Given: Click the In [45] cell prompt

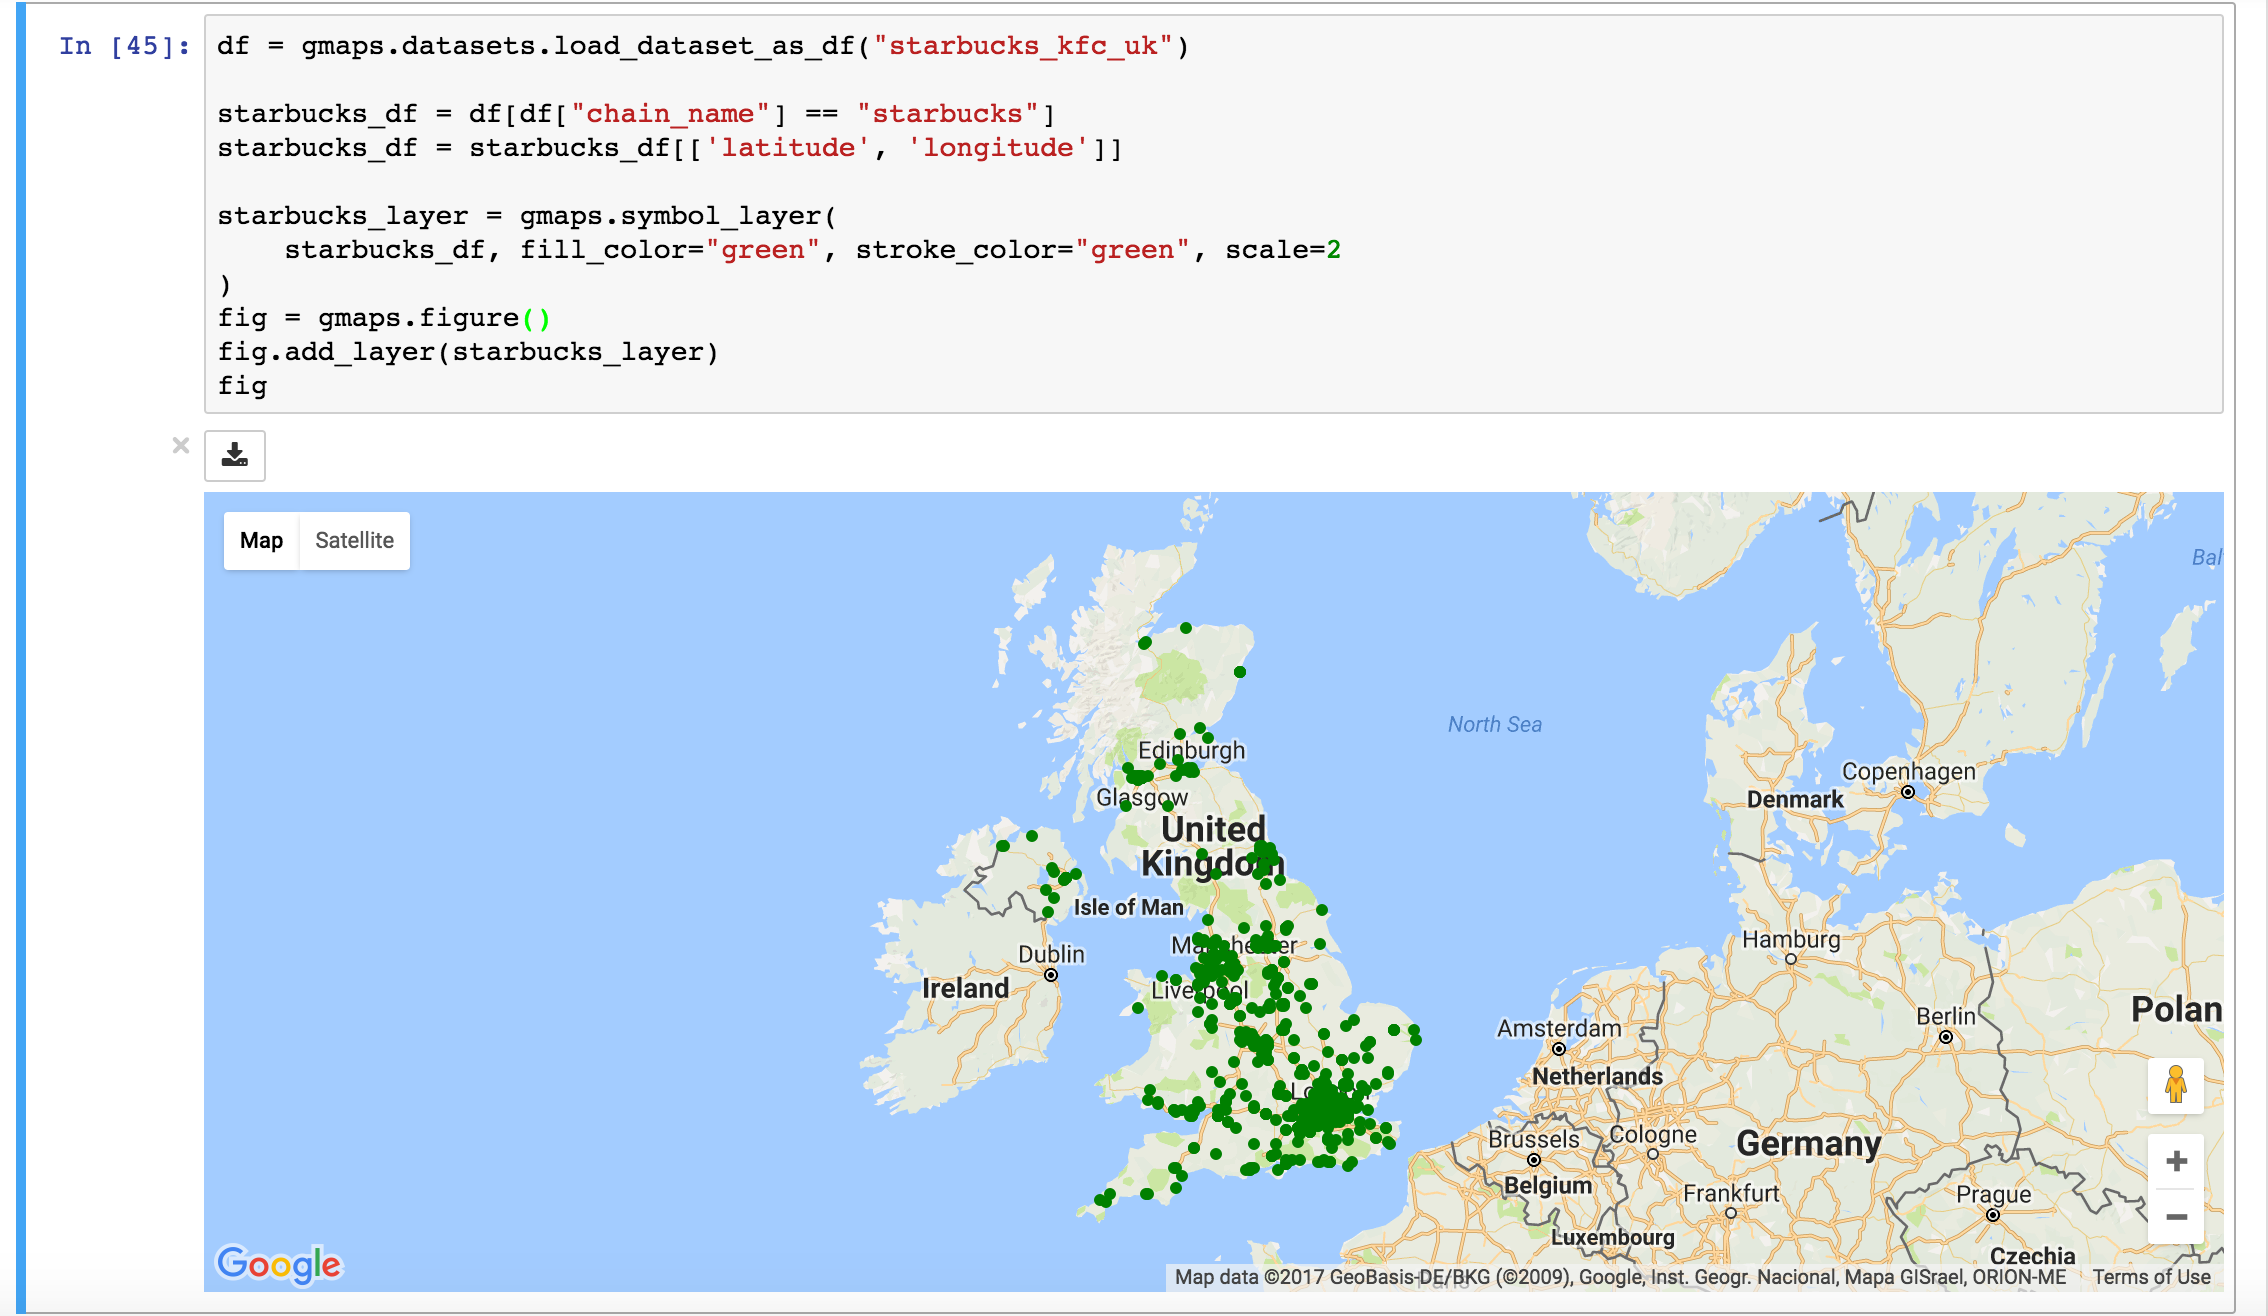Looking at the screenshot, I should [124, 46].
